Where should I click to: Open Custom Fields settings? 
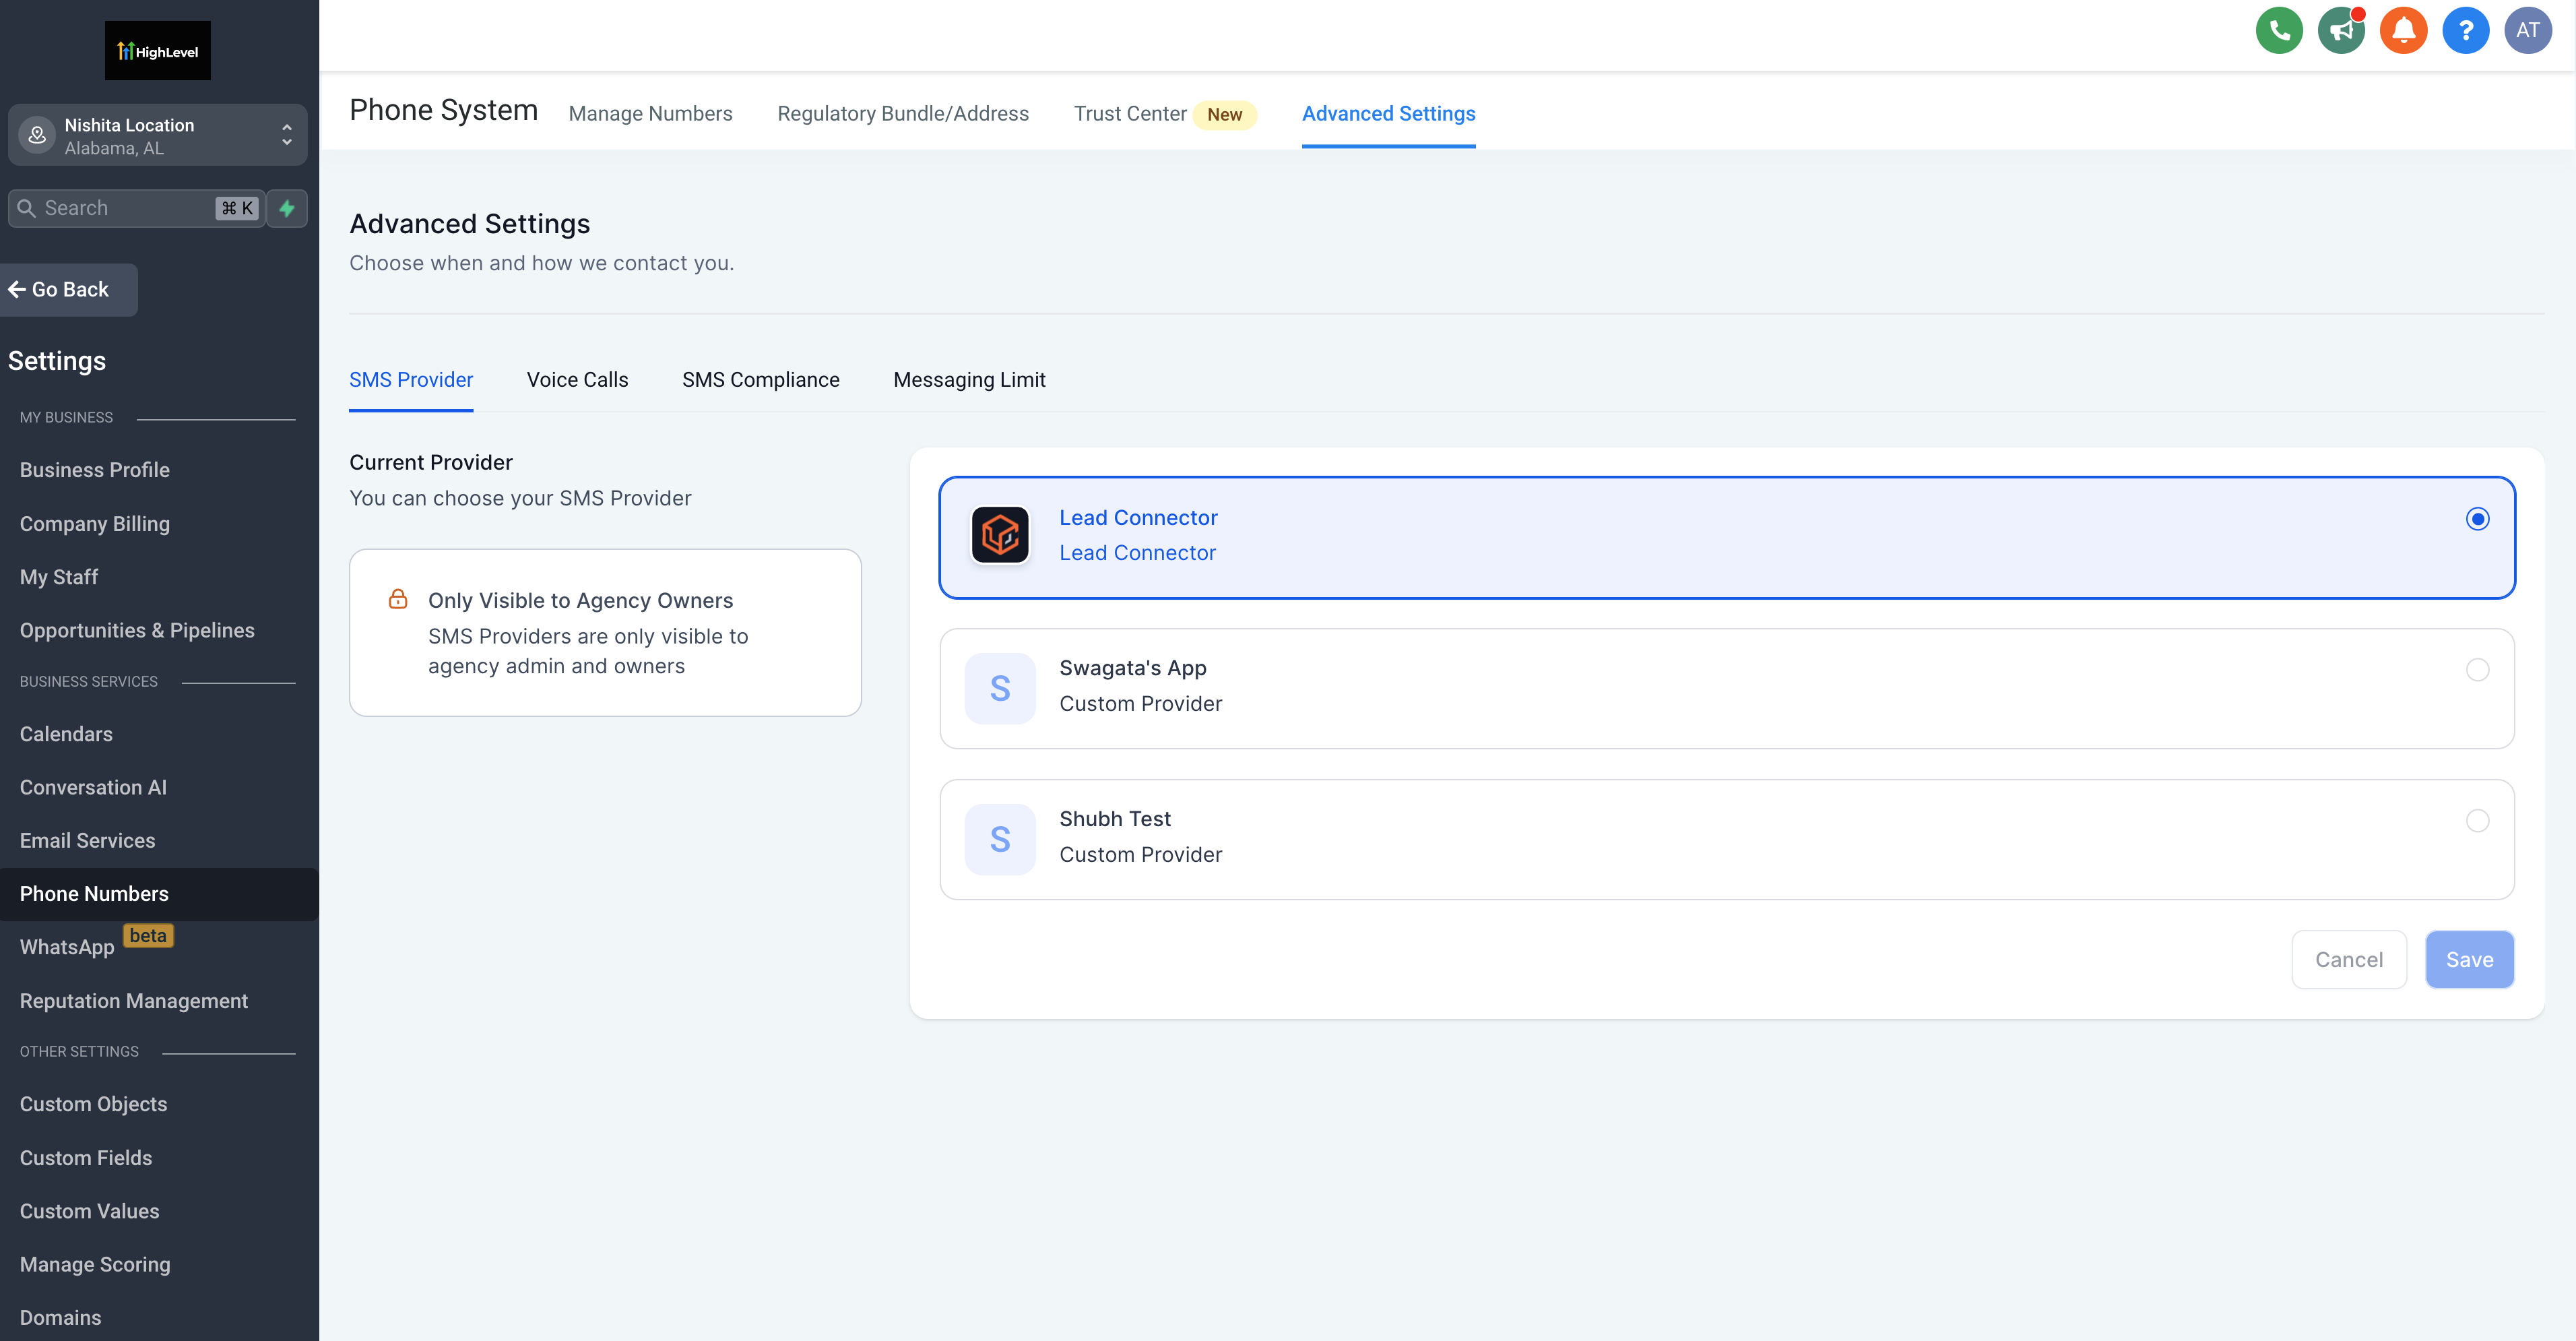point(86,1157)
